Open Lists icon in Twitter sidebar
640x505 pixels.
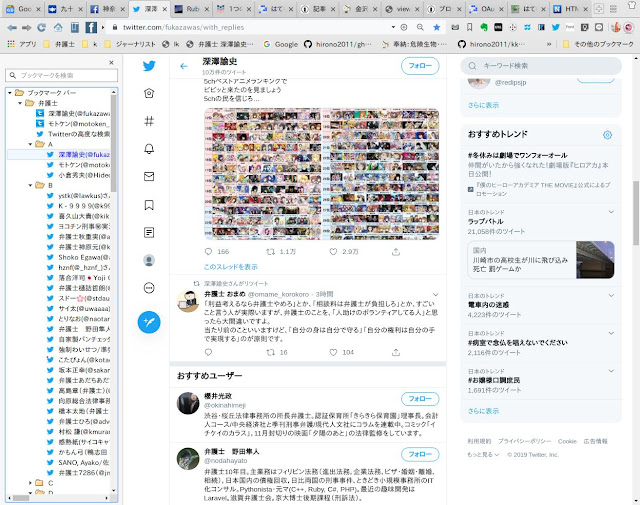pyautogui.click(x=149, y=232)
